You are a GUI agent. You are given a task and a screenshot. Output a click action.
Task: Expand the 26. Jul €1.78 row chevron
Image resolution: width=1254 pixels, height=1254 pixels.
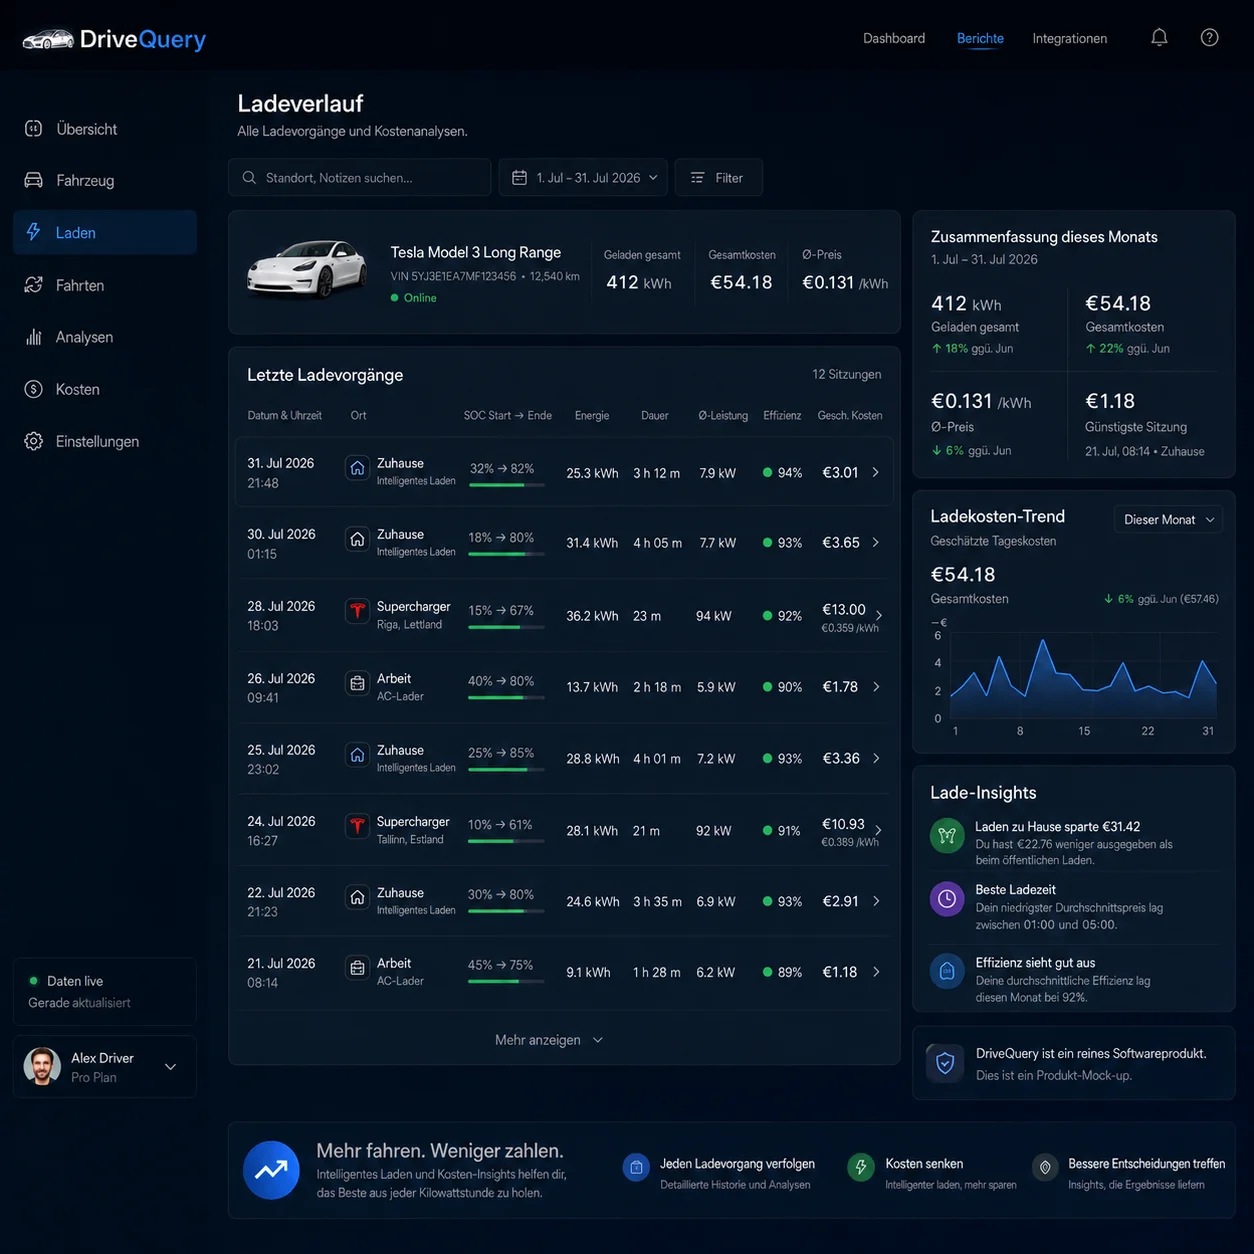tap(876, 687)
